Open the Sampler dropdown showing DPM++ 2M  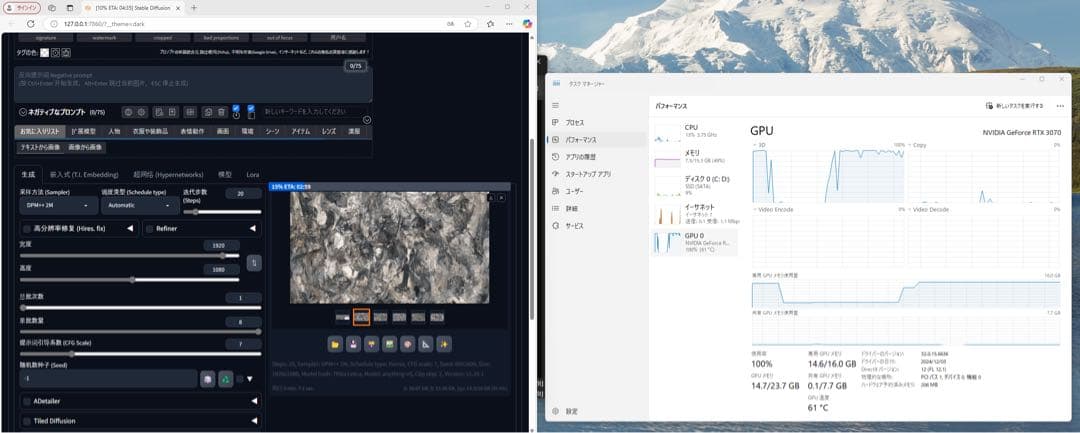(x=58, y=205)
